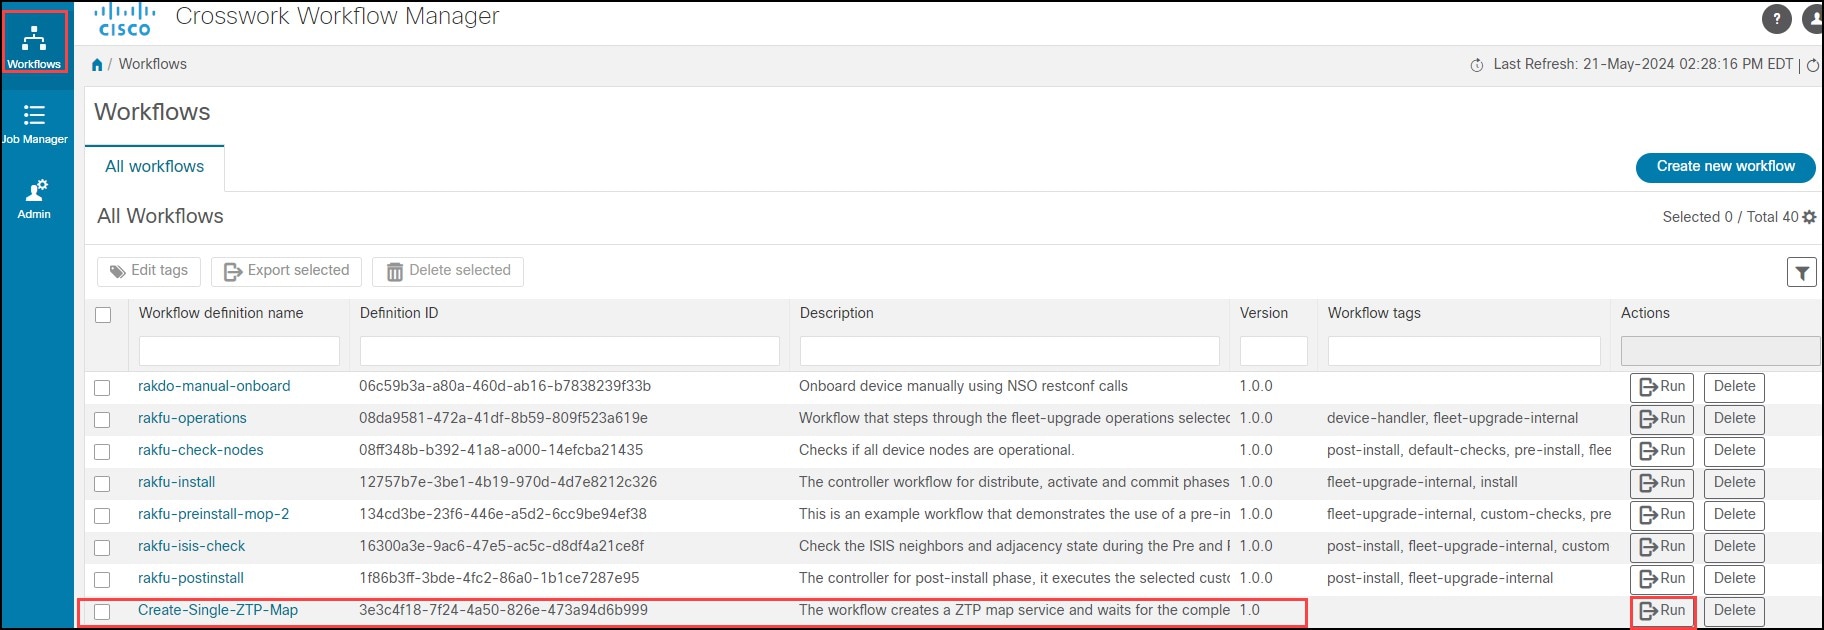Delete the rakfu-preinstall-mop-2 workflow
Screen dimensions: 1824x630
click(x=1734, y=515)
